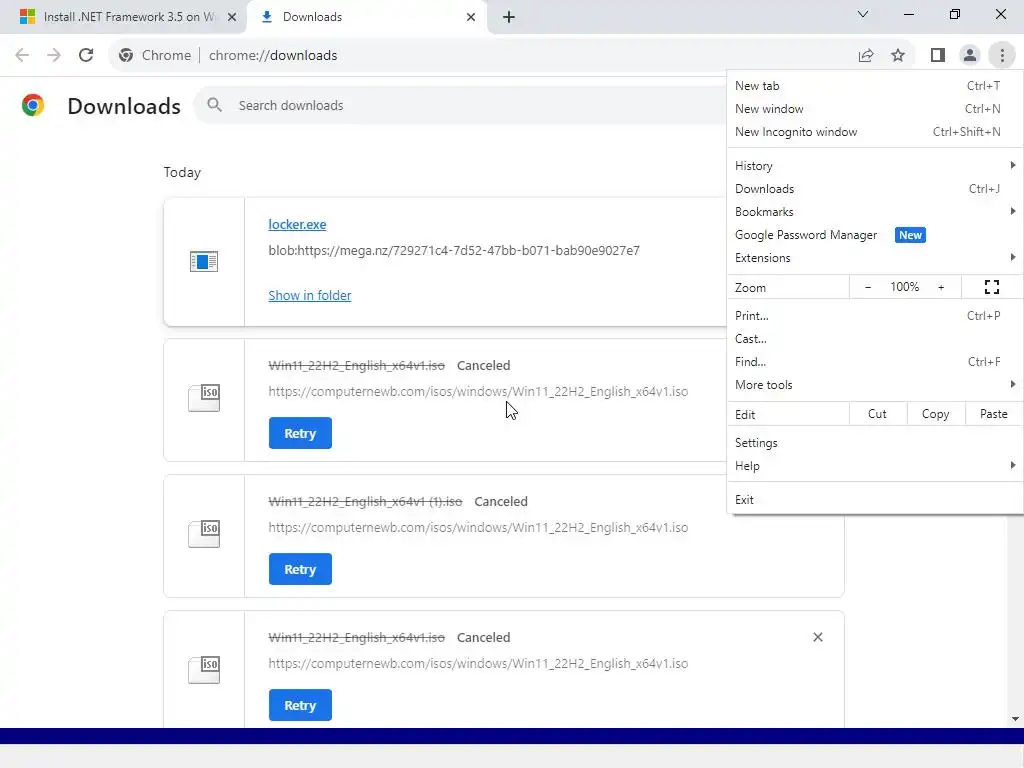Retry the Win11_22H2_English_x64v1 (1).iso download
Image resolution: width=1024 pixels, height=768 pixels.
click(x=300, y=569)
